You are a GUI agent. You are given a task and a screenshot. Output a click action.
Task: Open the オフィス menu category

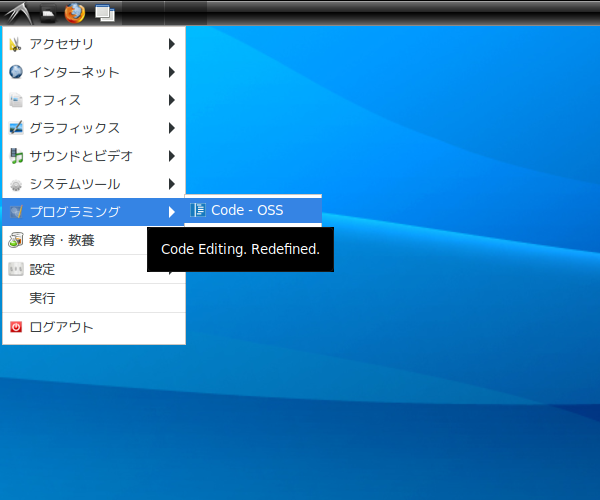[94, 100]
